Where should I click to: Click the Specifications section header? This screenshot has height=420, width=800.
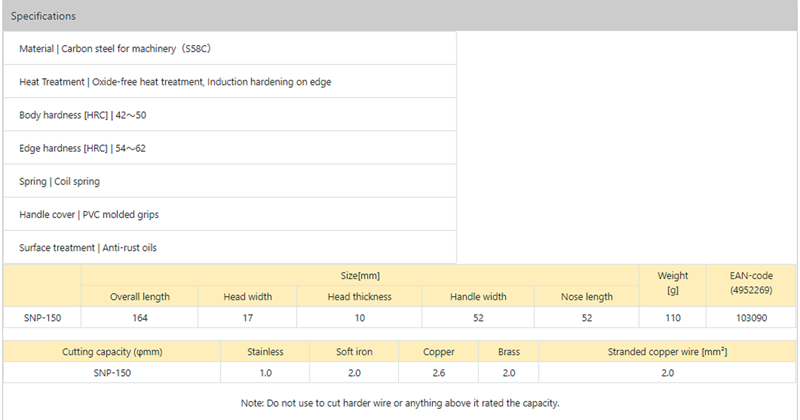click(x=43, y=16)
